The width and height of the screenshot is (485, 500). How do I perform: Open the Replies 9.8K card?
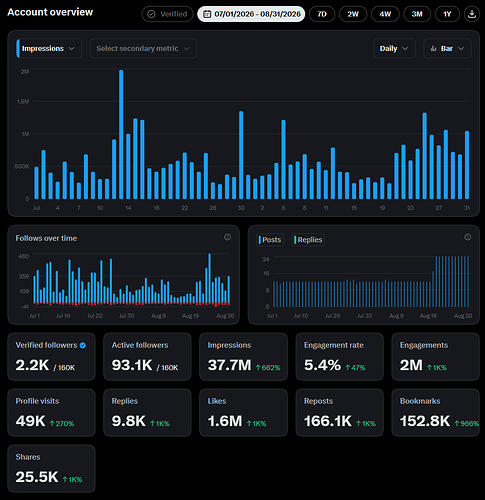point(147,413)
